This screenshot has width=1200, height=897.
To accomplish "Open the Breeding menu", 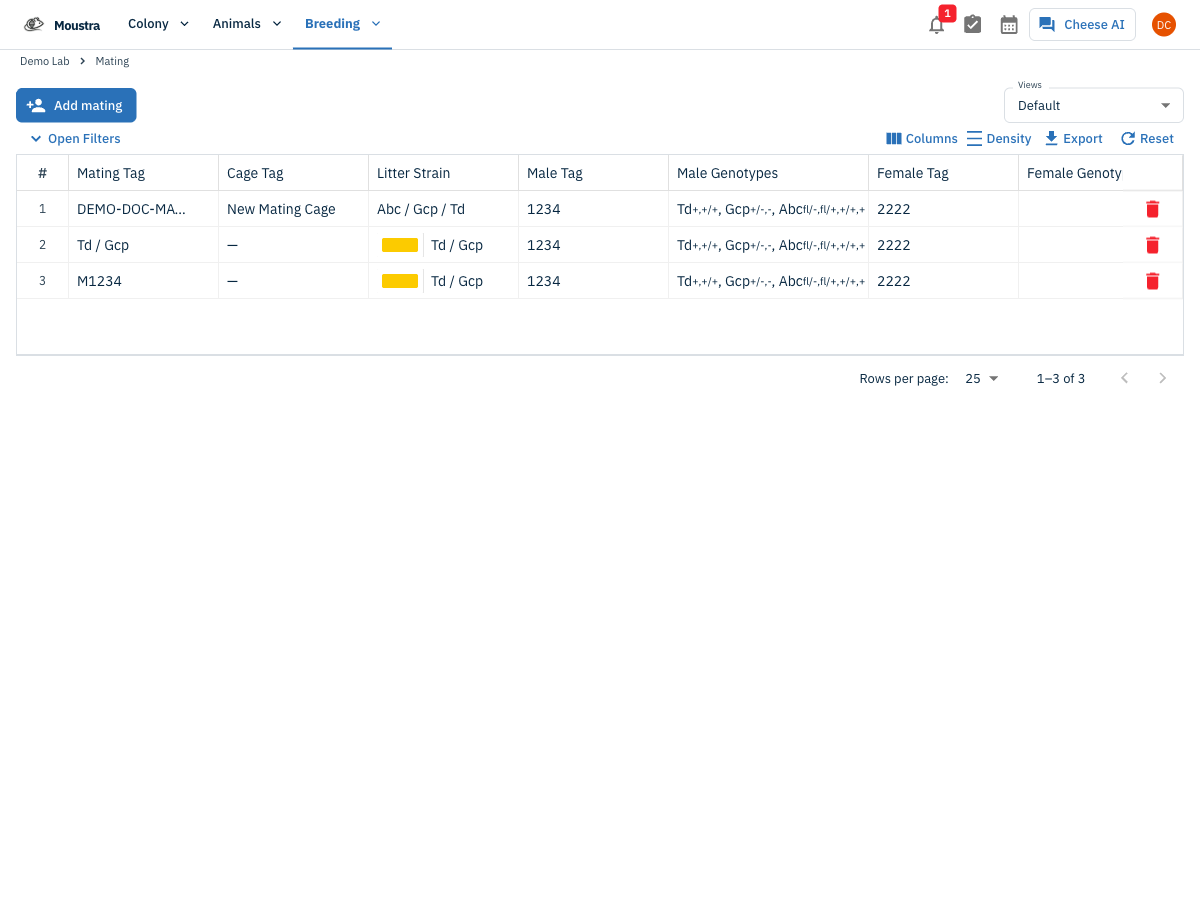I will [342, 24].
